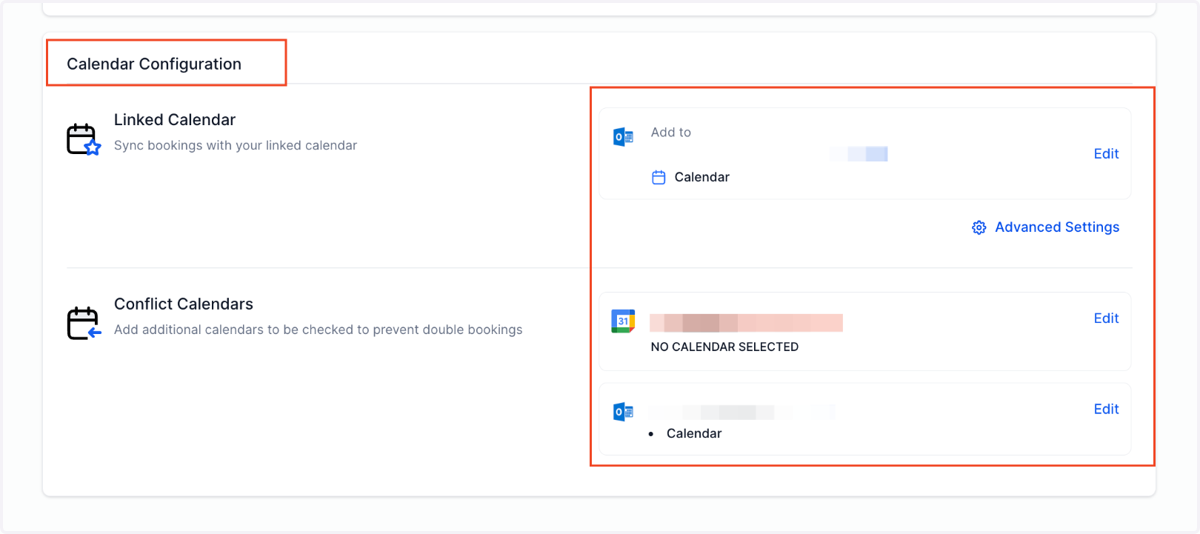The image size is (1200, 534).
Task: Click the Outlook icon in Conflict Calendars card
Action: point(623,411)
